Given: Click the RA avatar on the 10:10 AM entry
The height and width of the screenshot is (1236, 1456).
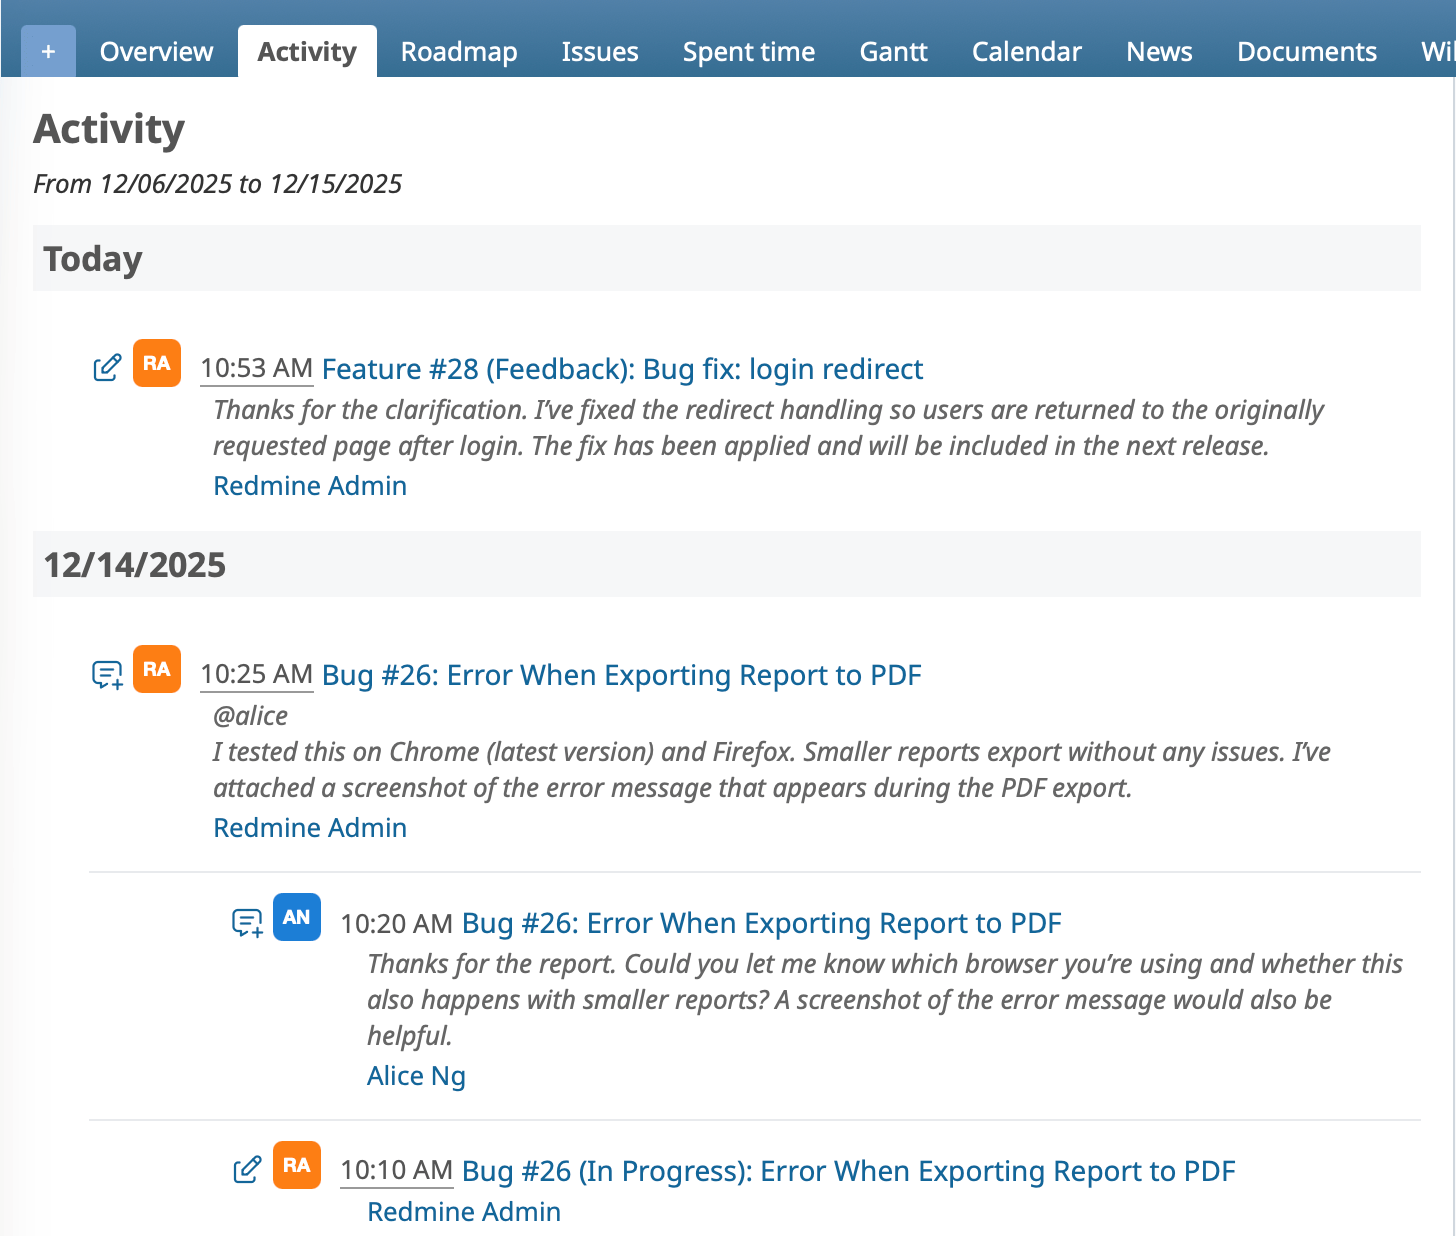Looking at the screenshot, I should (296, 1165).
